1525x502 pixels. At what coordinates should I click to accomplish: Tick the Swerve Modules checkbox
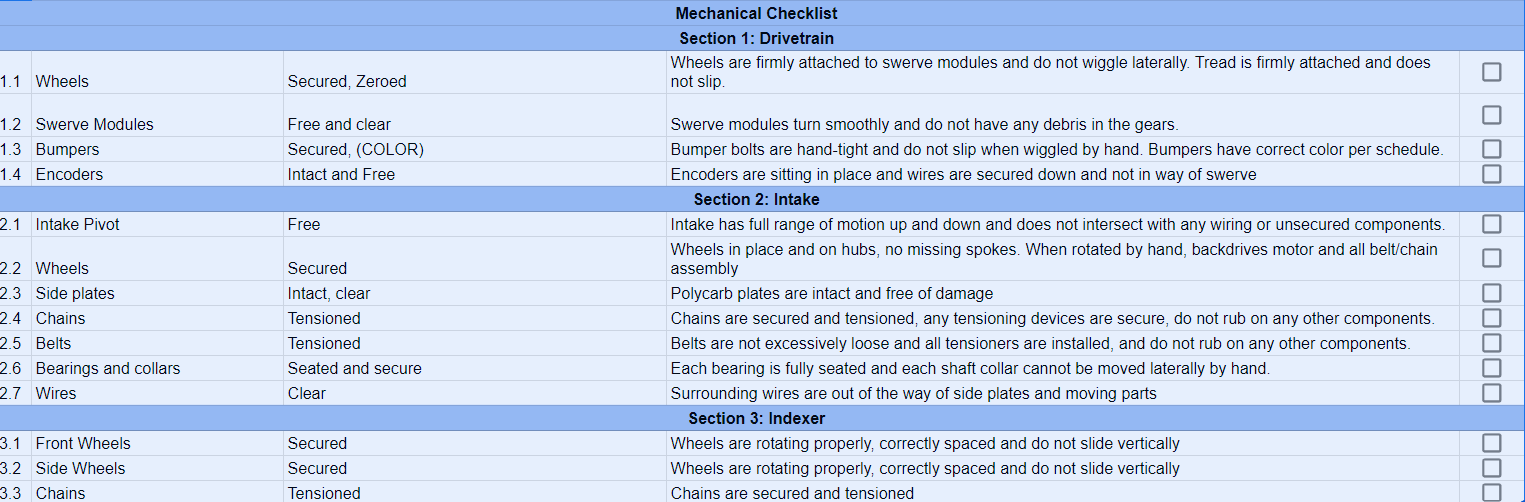coord(1491,115)
